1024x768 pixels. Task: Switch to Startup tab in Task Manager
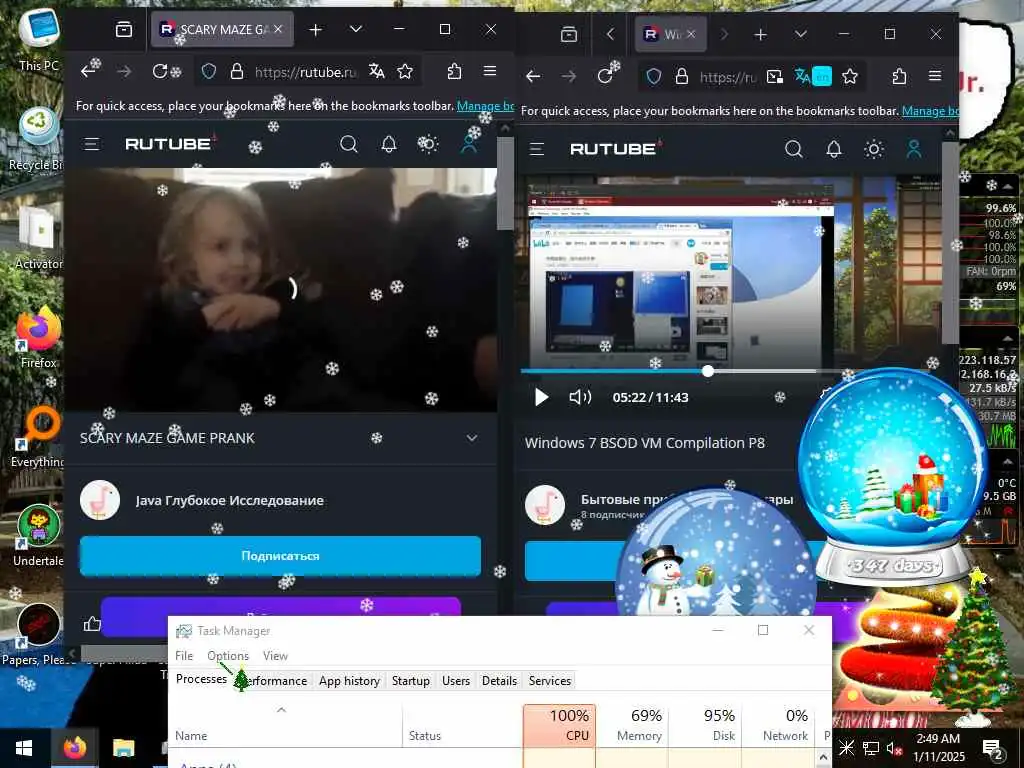411,680
